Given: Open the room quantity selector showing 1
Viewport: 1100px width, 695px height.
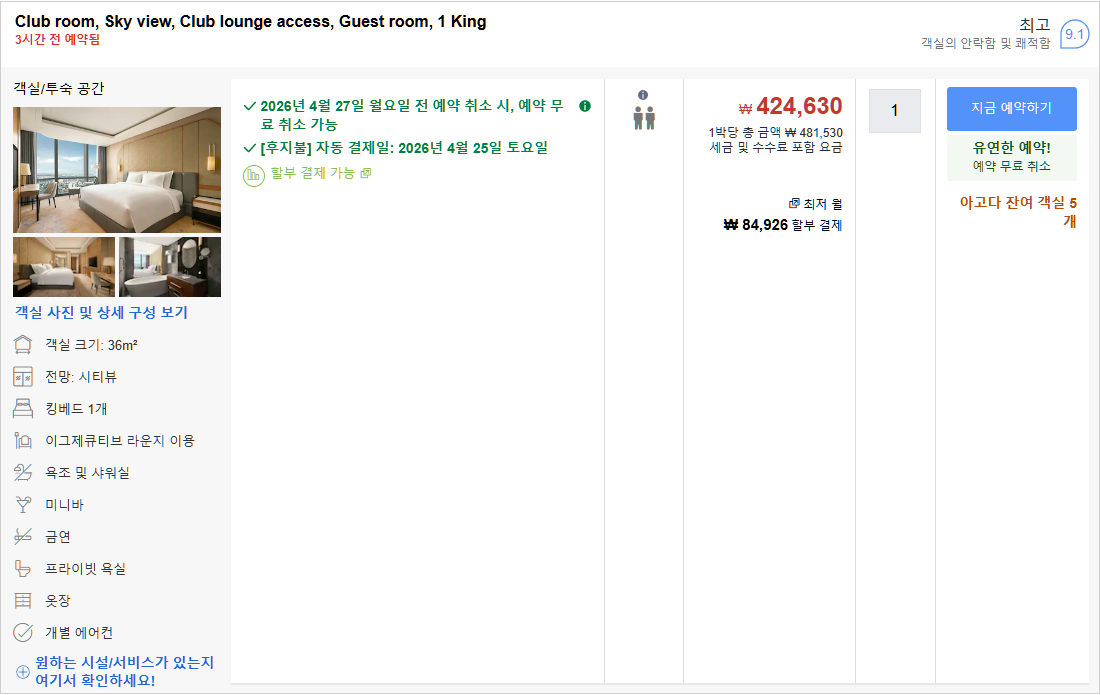Looking at the screenshot, I should [x=894, y=111].
